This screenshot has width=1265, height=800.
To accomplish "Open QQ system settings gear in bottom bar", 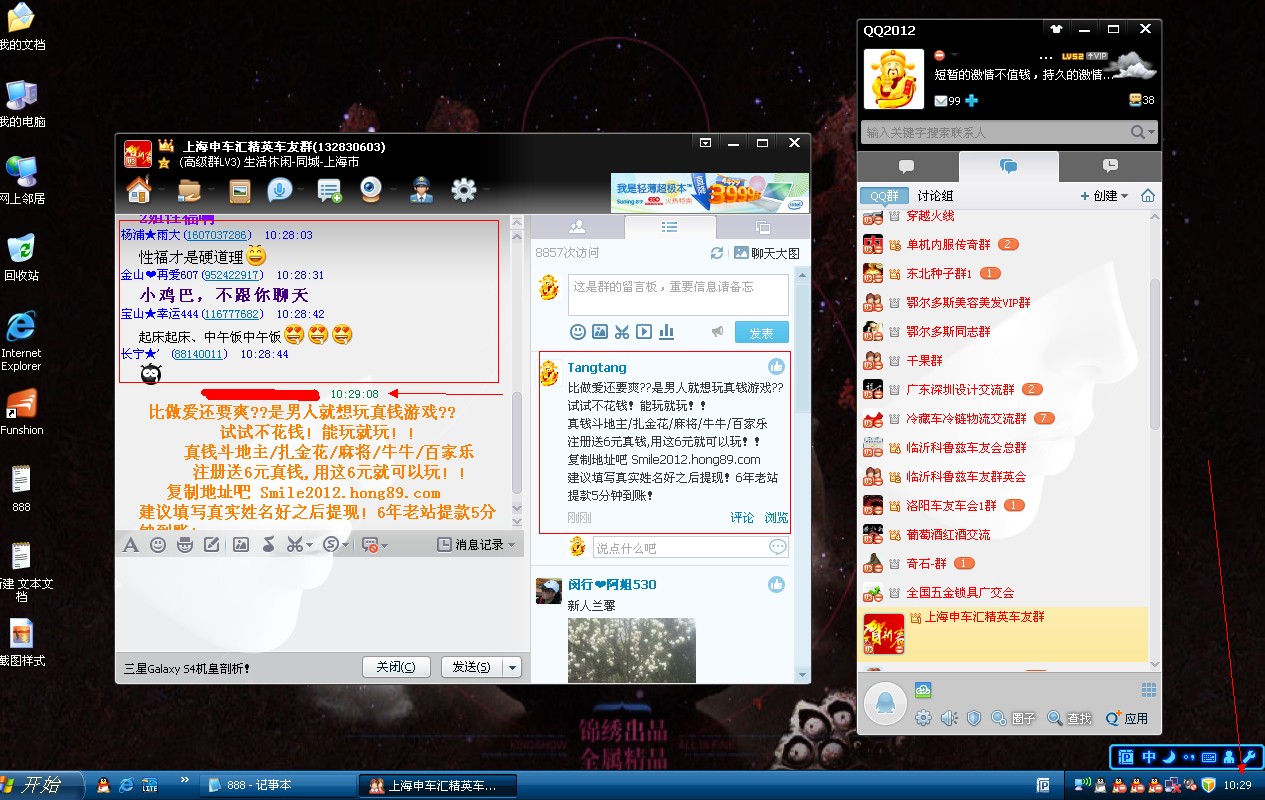I will (923, 718).
